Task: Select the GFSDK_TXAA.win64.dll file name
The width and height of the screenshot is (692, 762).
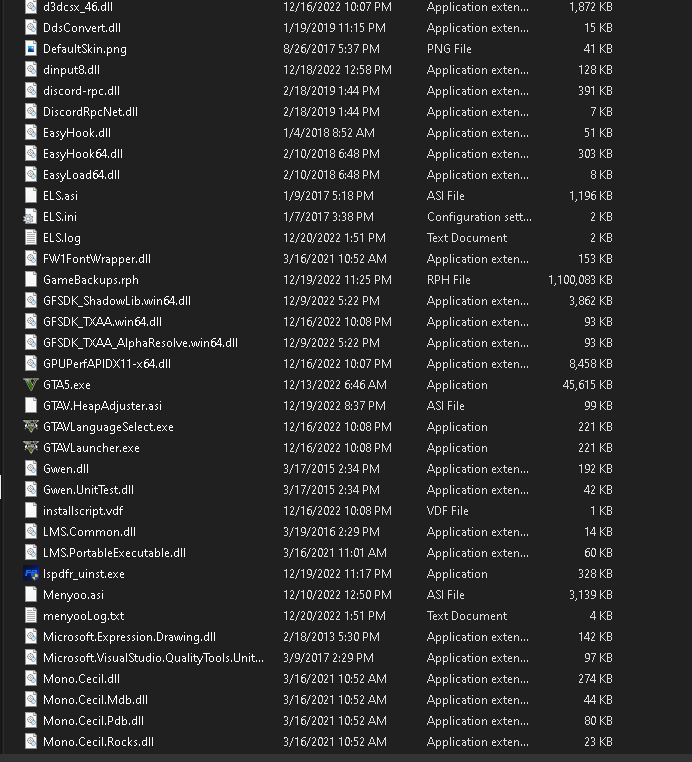Action: click(103, 322)
